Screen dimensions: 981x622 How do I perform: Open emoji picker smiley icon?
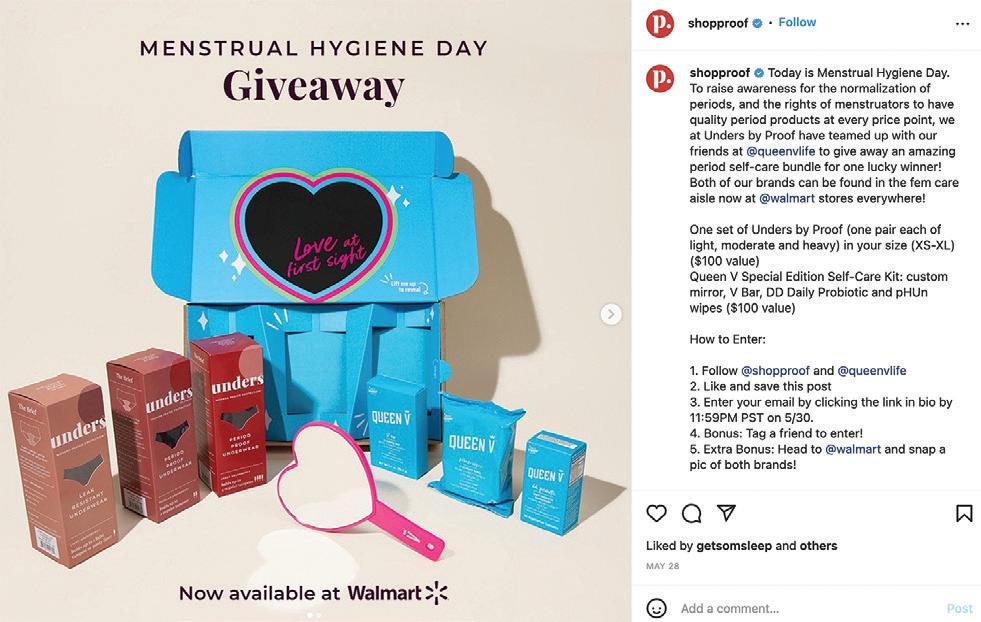[656, 608]
